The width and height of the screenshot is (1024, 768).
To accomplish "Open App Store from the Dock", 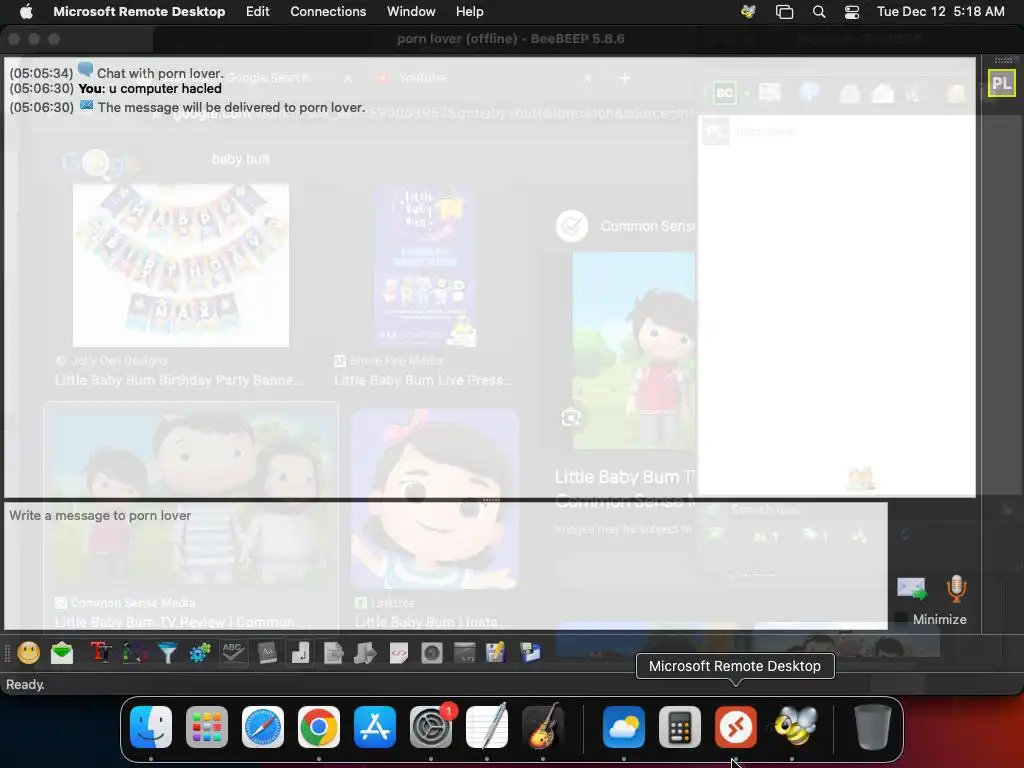I will tap(375, 727).
